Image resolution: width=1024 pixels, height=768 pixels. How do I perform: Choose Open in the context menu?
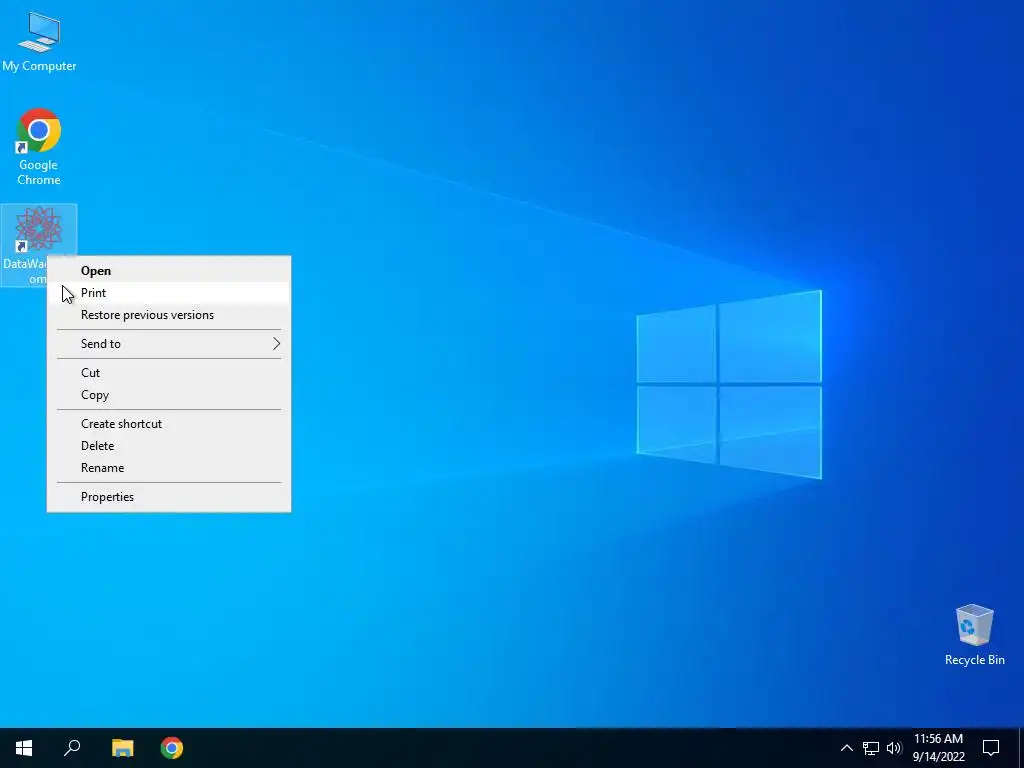(169, 270)
